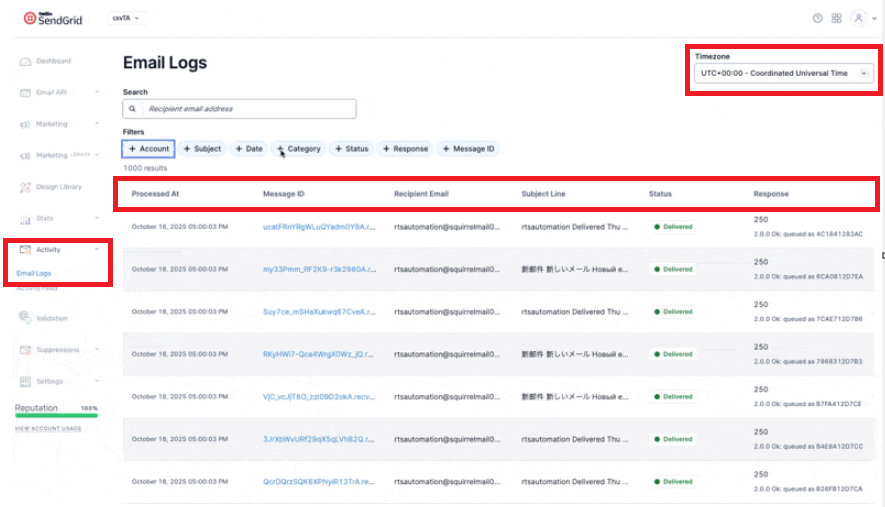
Task: Click the Design Library sidebar icon
Action: click(27, 187)
